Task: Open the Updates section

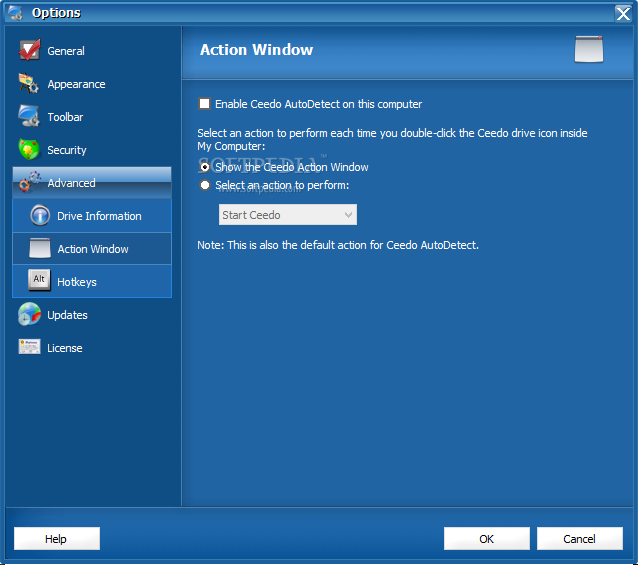Action: [93, 315]
